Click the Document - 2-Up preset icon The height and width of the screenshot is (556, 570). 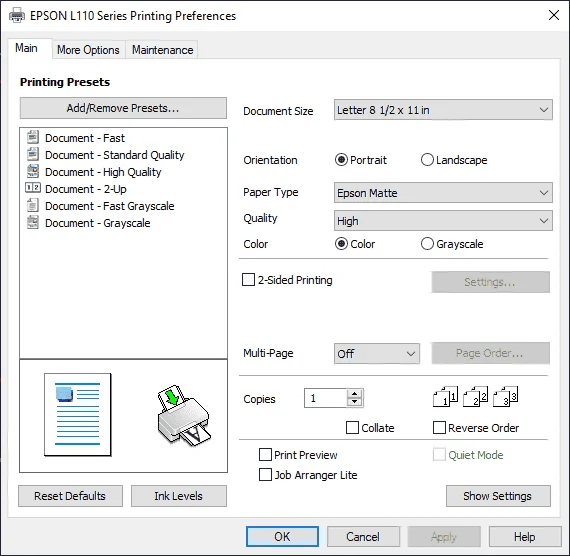pyautogui.click(x=33, y=188)
